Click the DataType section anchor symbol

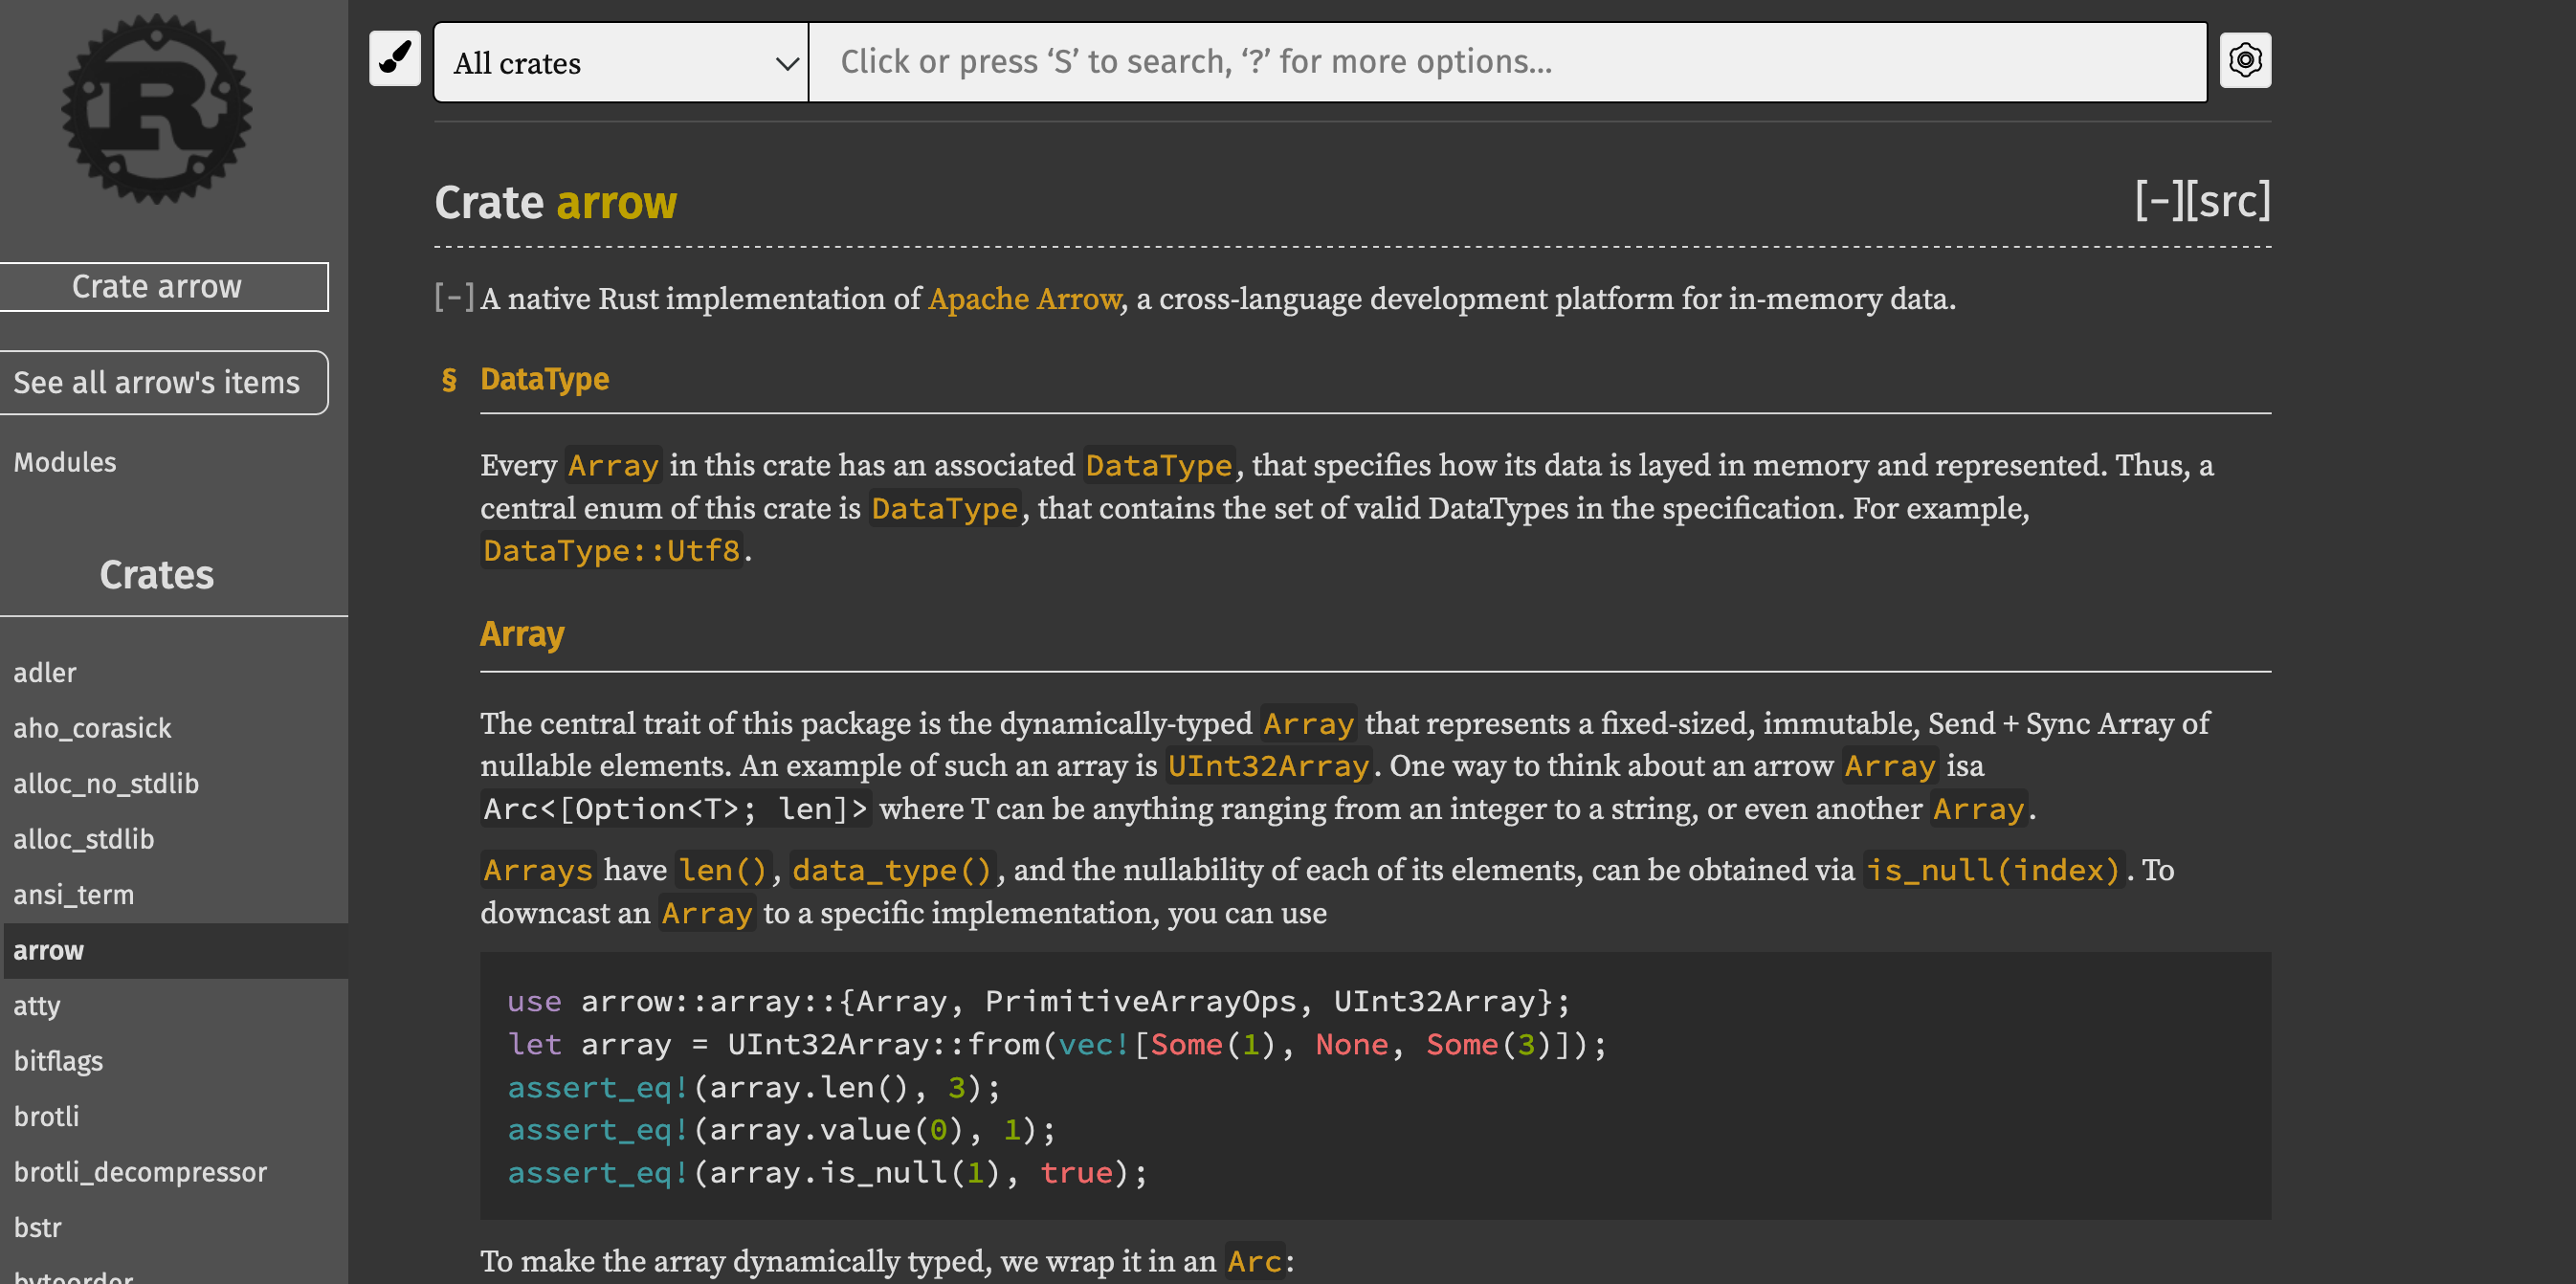(449, 380)
